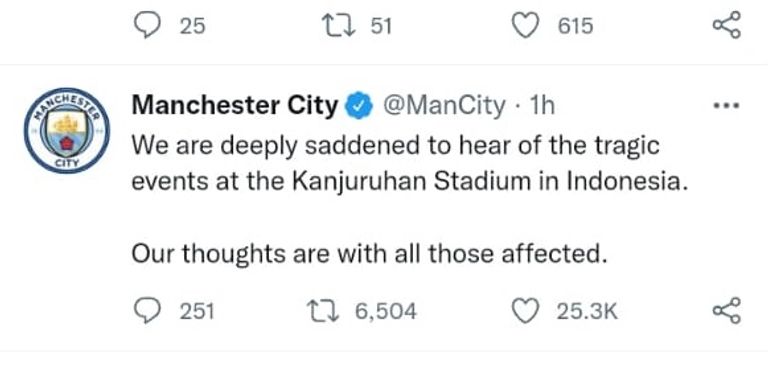Open the three-dot more options menu
Screen dimensions: 768x370
(x=726, y=105)
